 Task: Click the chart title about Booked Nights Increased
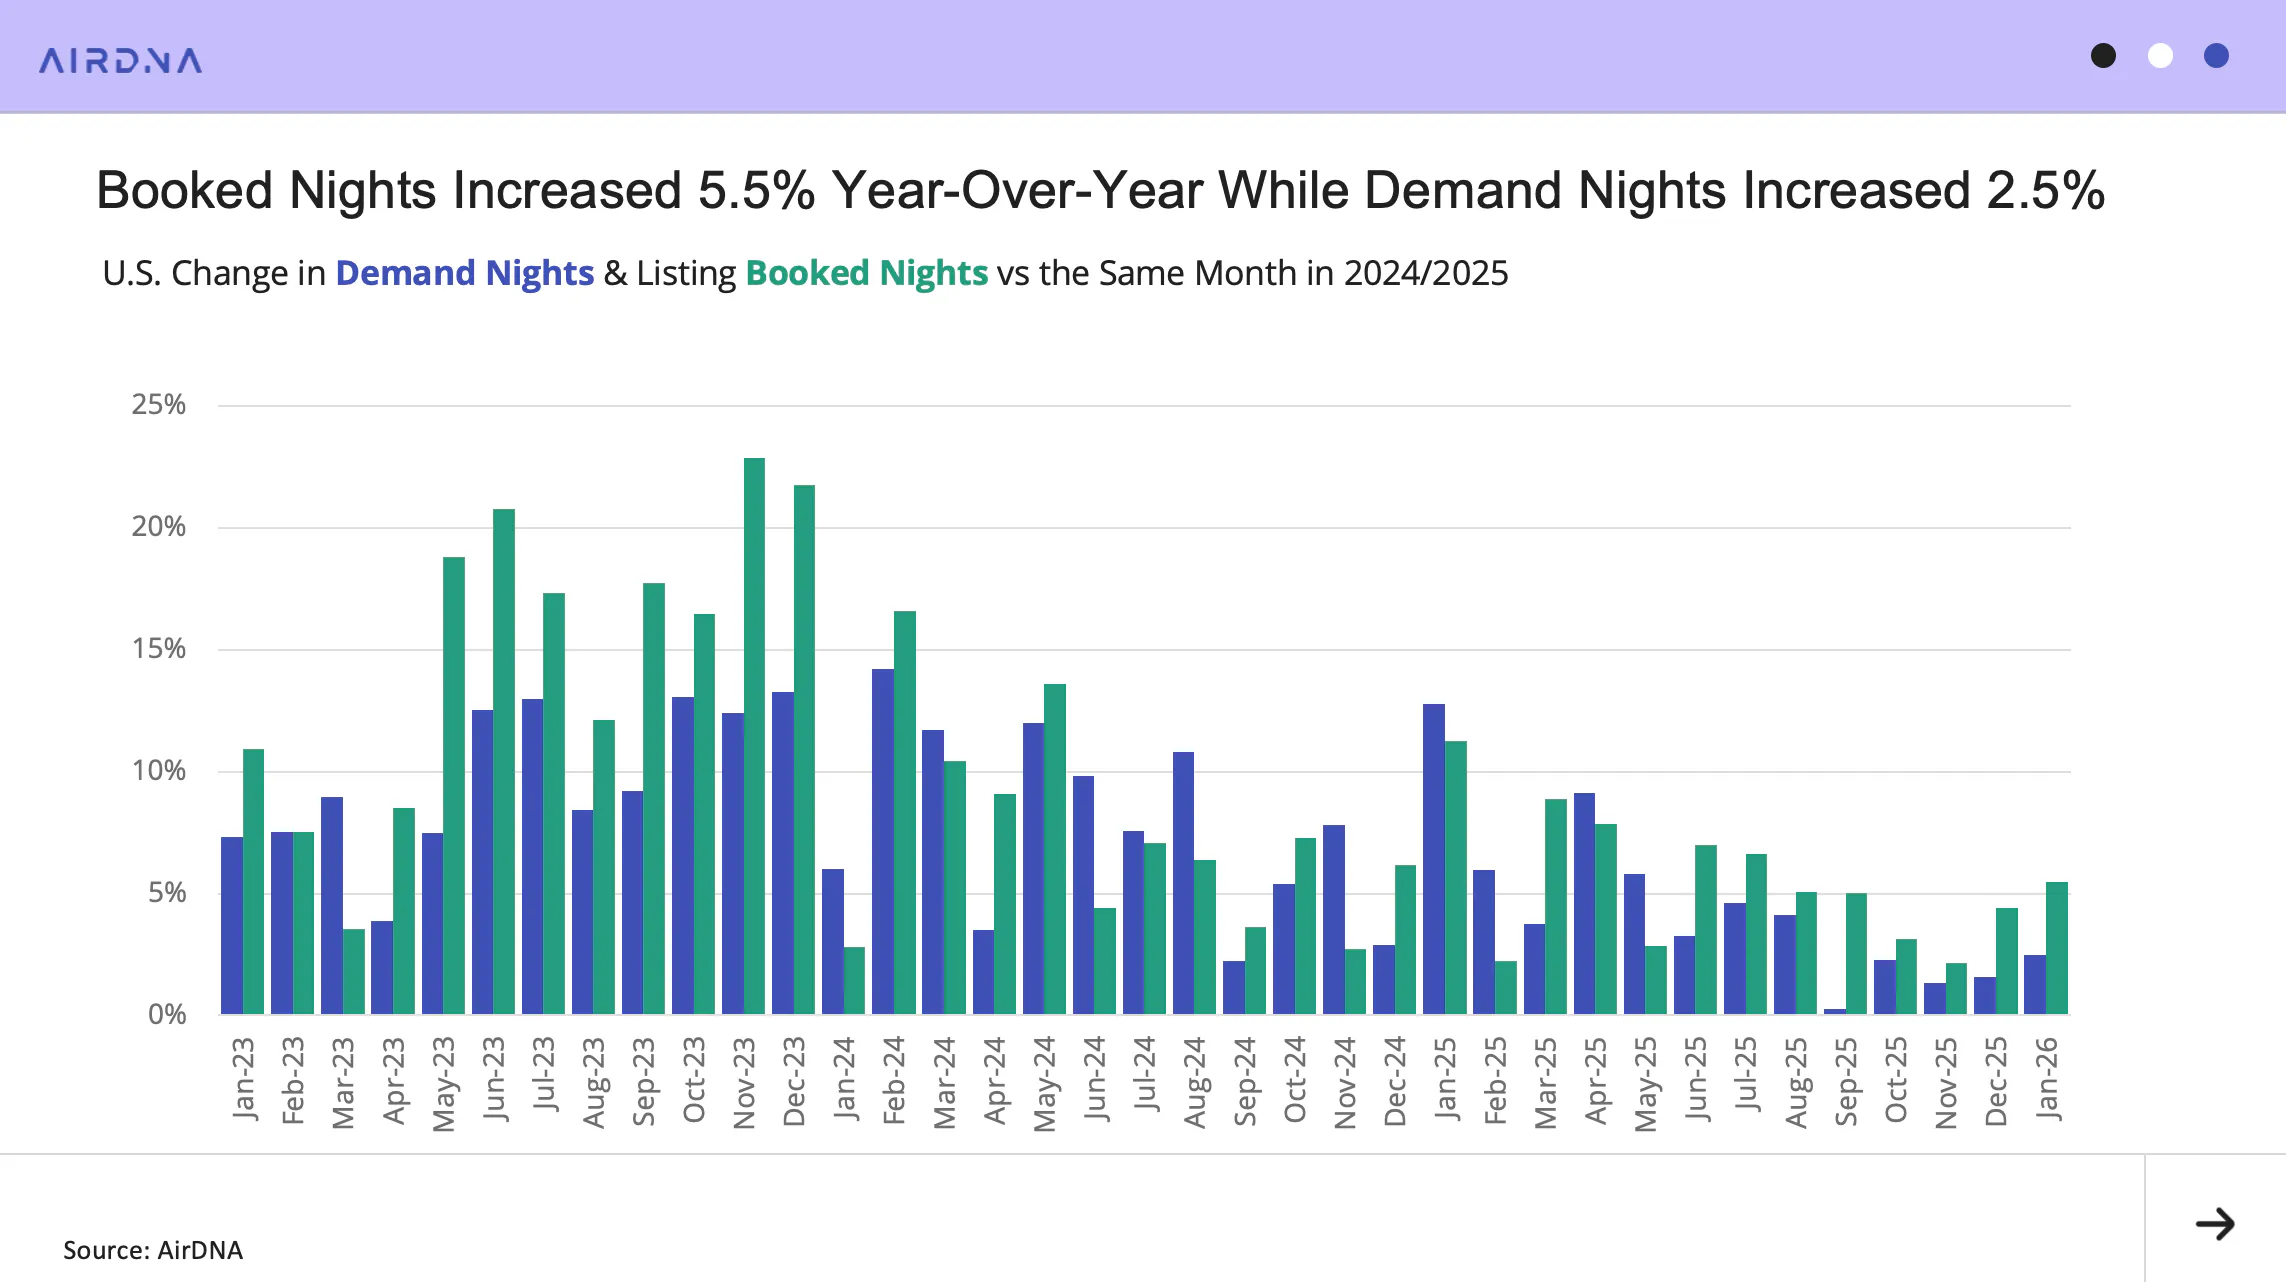tap(1100, 190)
